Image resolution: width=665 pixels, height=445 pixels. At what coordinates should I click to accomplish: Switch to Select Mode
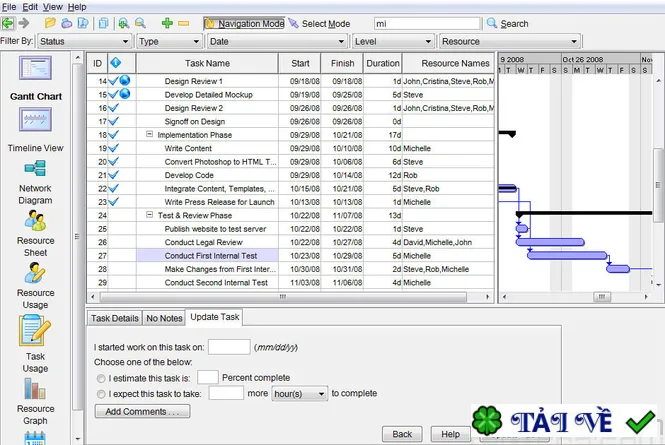coord(319,24)
